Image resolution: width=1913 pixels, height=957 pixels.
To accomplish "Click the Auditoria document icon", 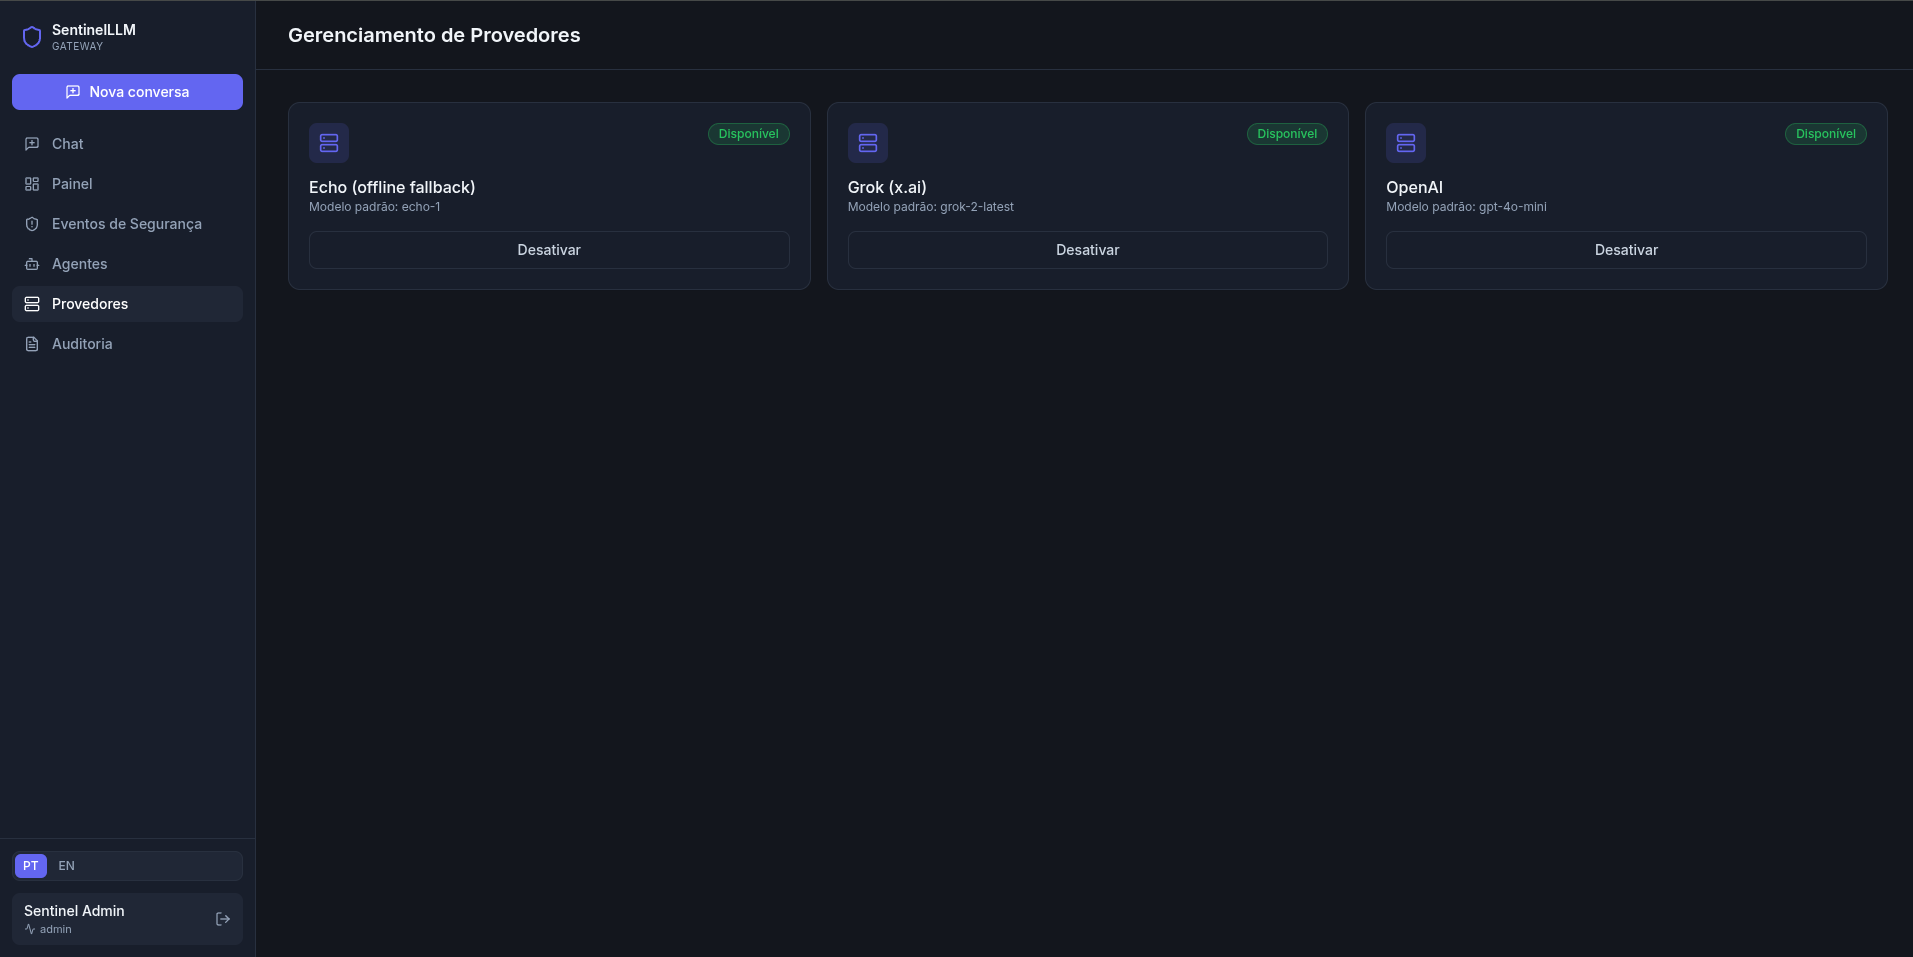I will pyautogui.click(x=32, y=344).
